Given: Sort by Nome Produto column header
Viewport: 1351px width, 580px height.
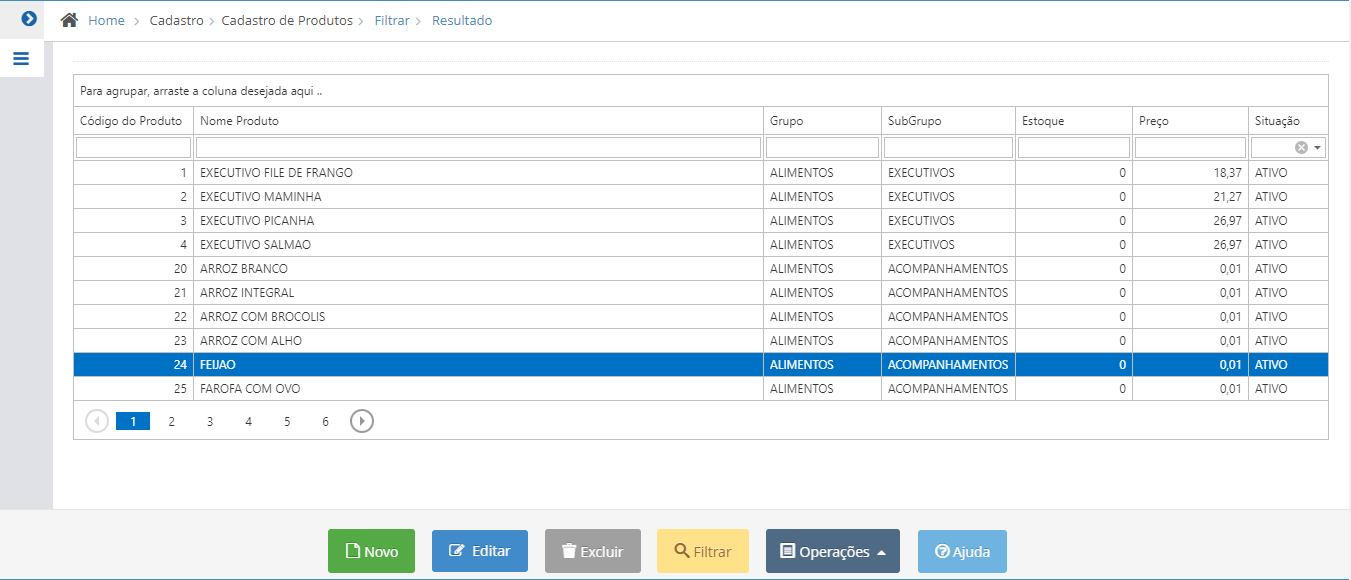Looking at the screenshot, I should [x=478, y=121].
